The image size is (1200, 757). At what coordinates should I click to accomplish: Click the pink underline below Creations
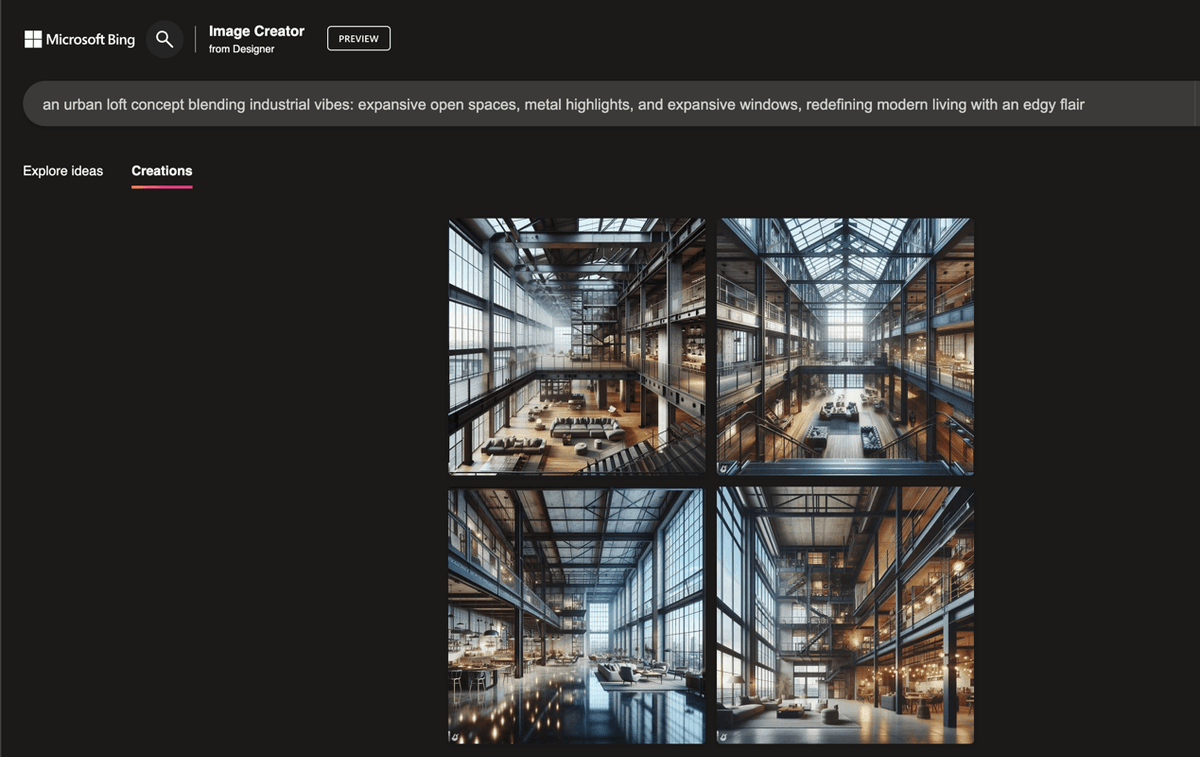162,186
